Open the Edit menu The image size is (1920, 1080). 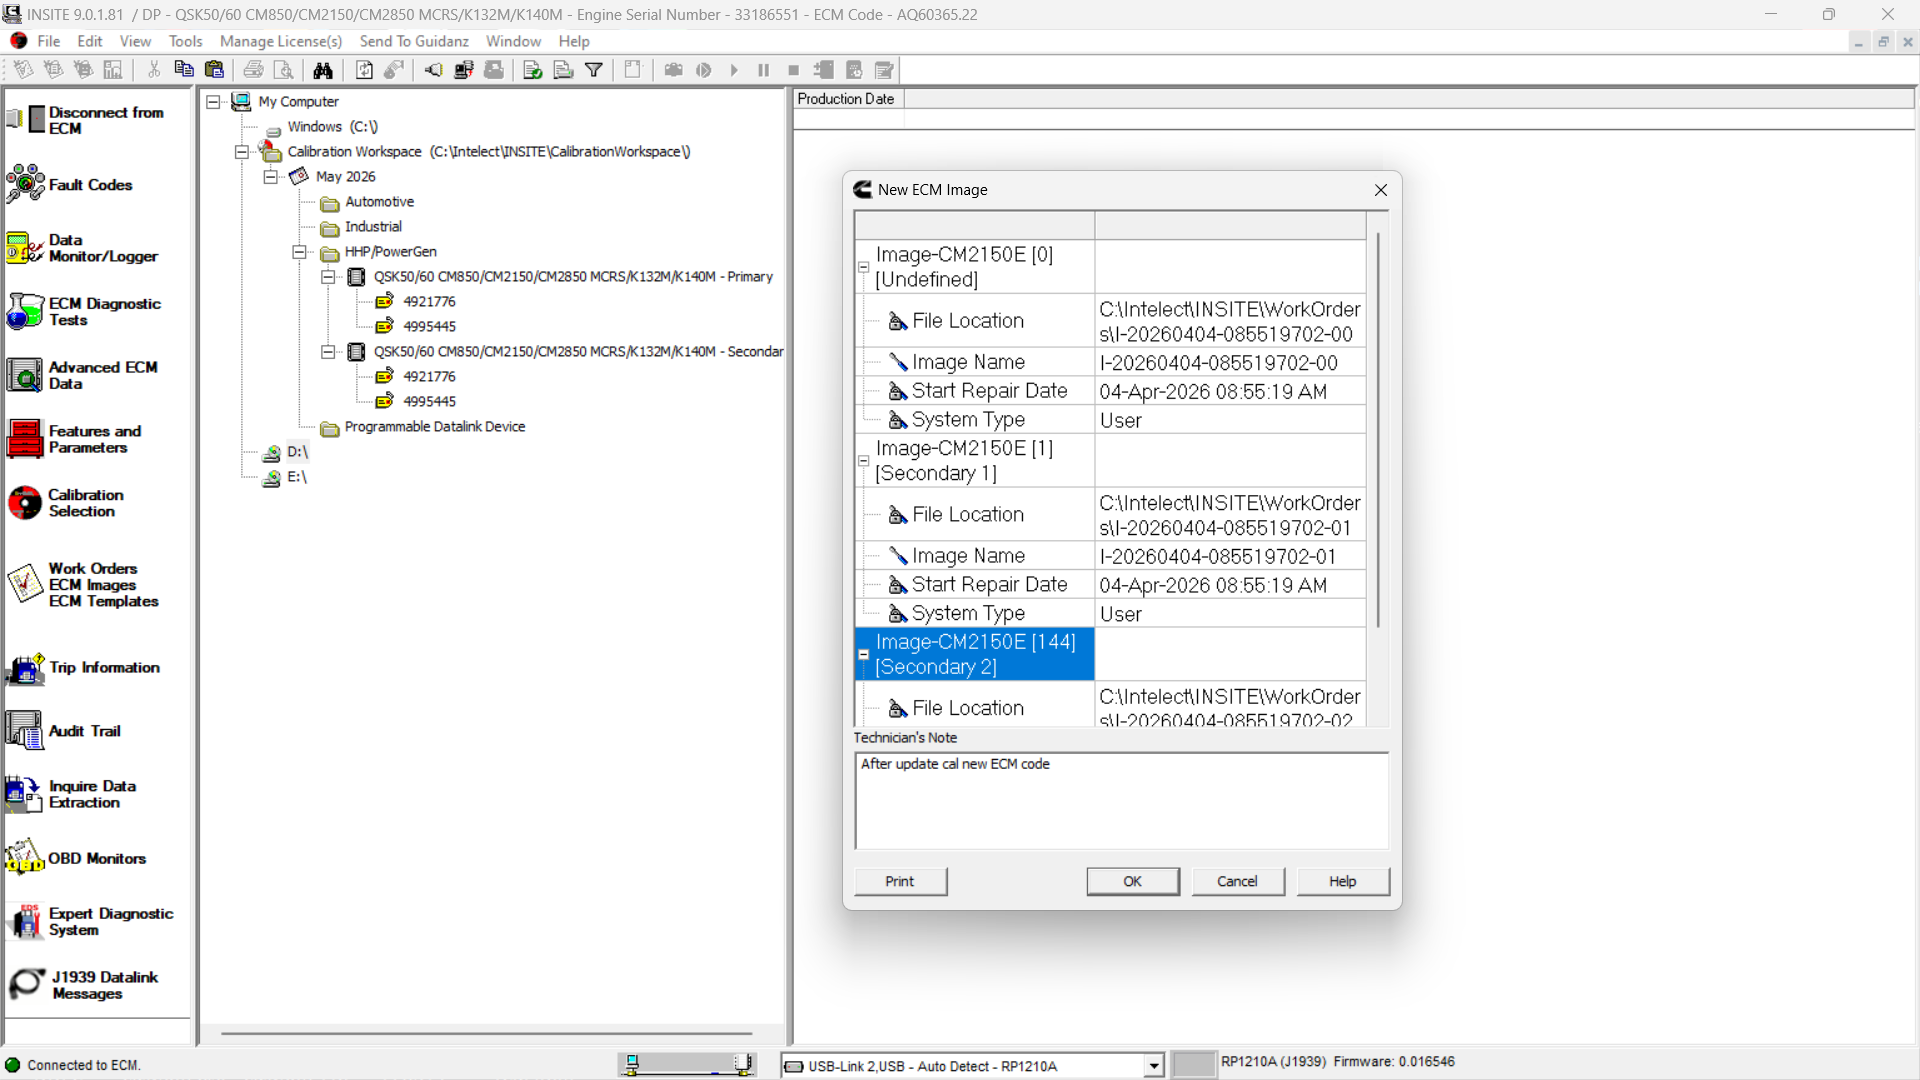click(90, 41)
